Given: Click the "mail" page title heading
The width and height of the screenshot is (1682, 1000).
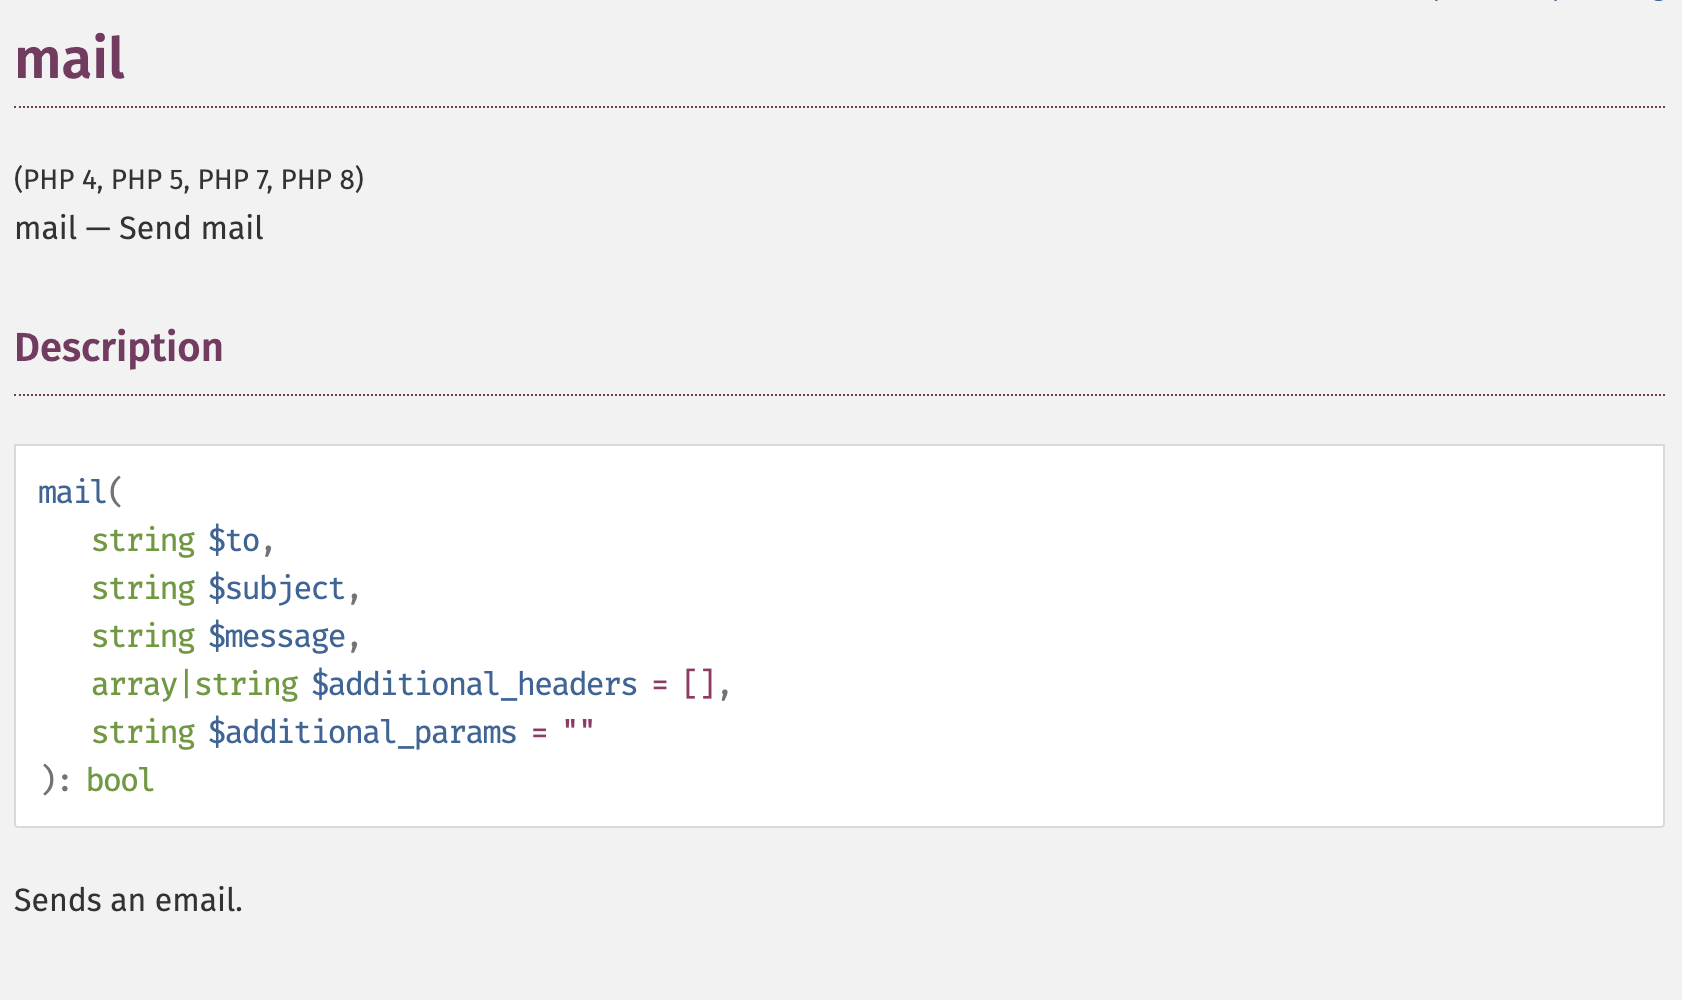Looking at the screenshot, I should coord(70,58).
